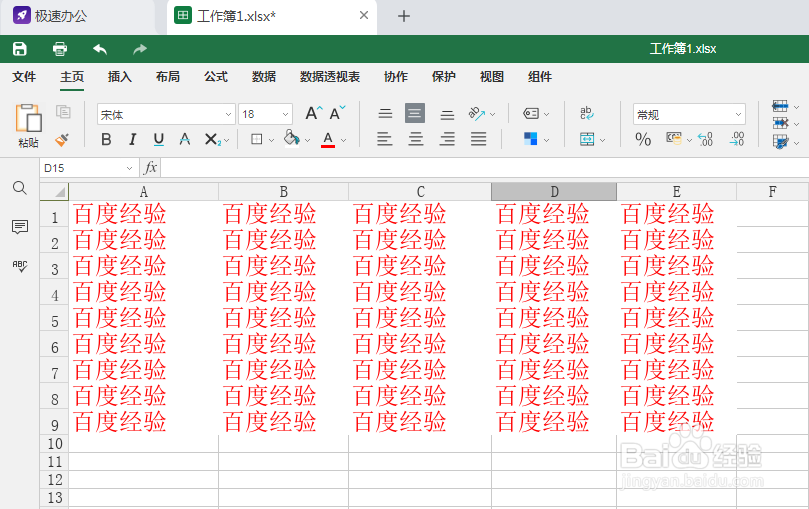Switch to the 视图 tab

tap(492, 77)
